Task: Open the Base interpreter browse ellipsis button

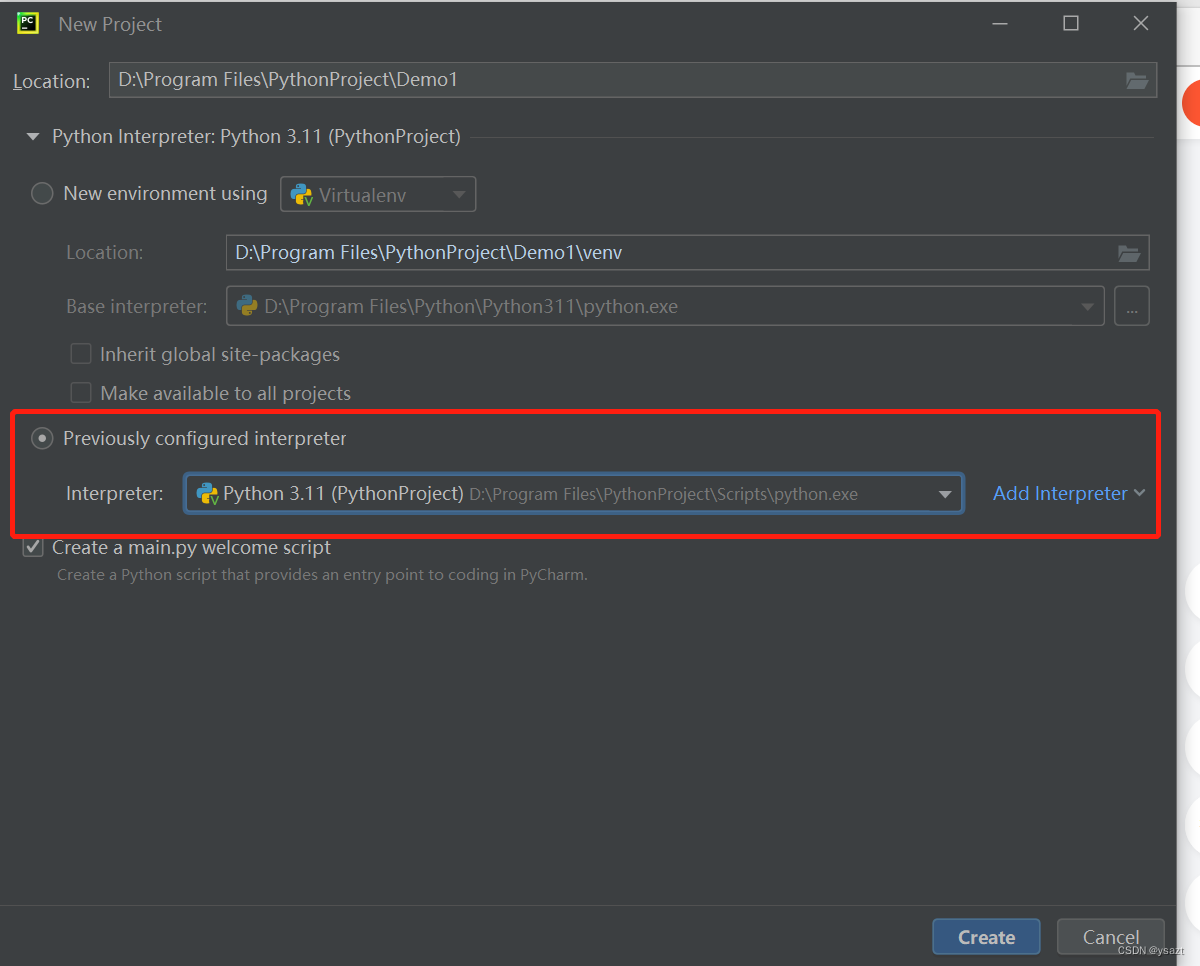Action: click(1131, 307)
